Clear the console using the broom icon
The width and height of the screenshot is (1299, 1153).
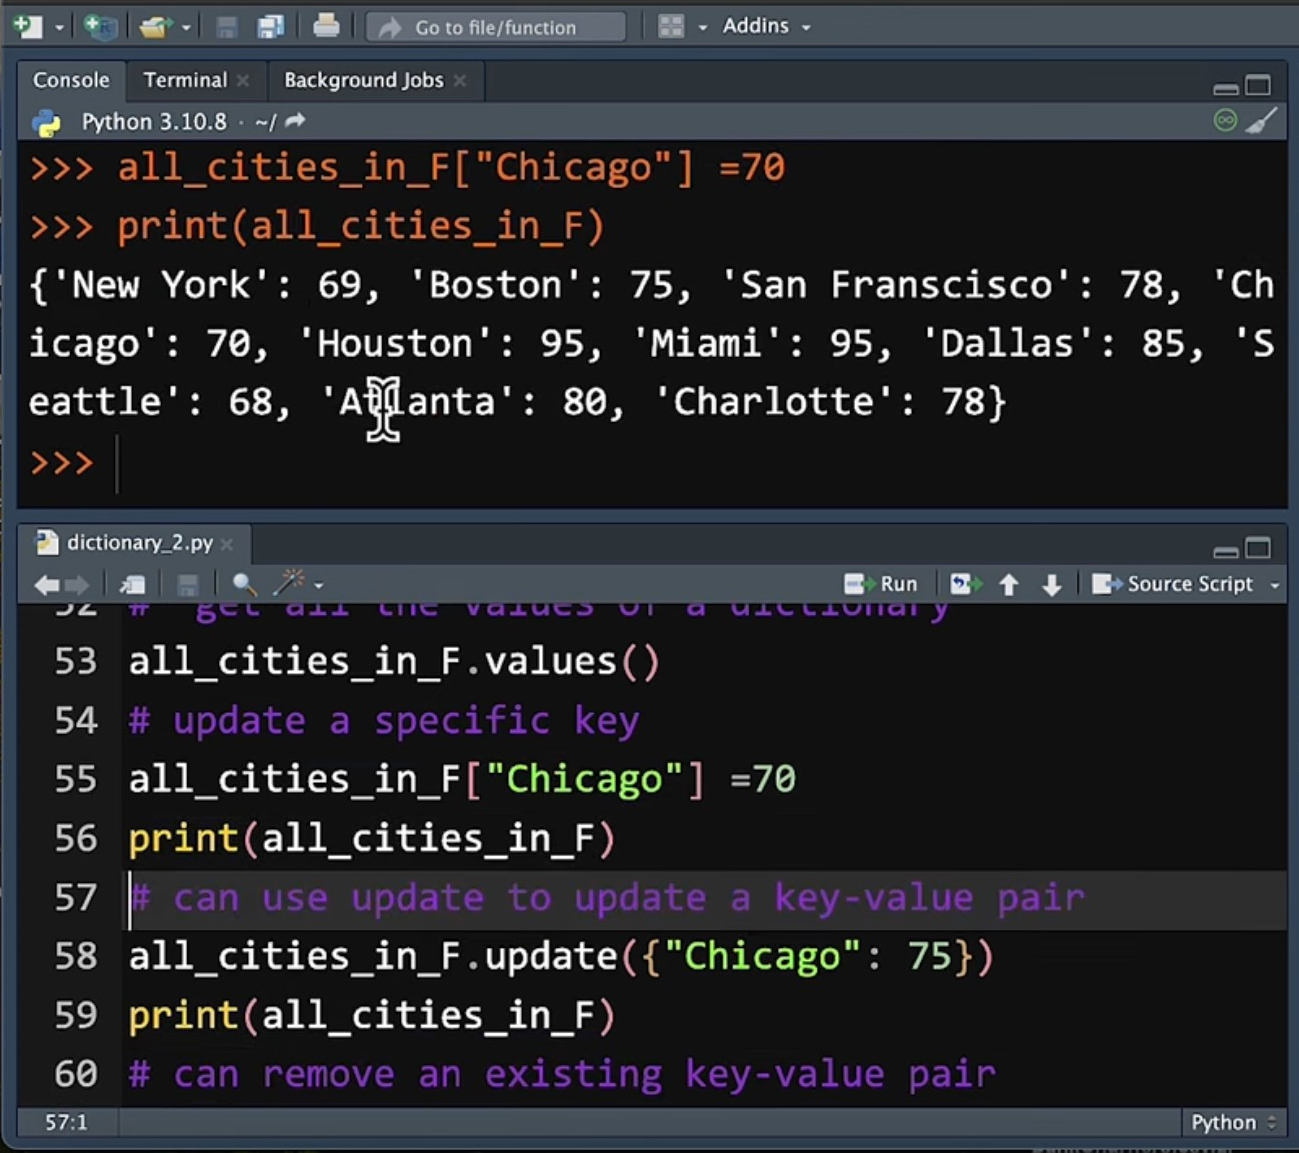pos(1264,120)
